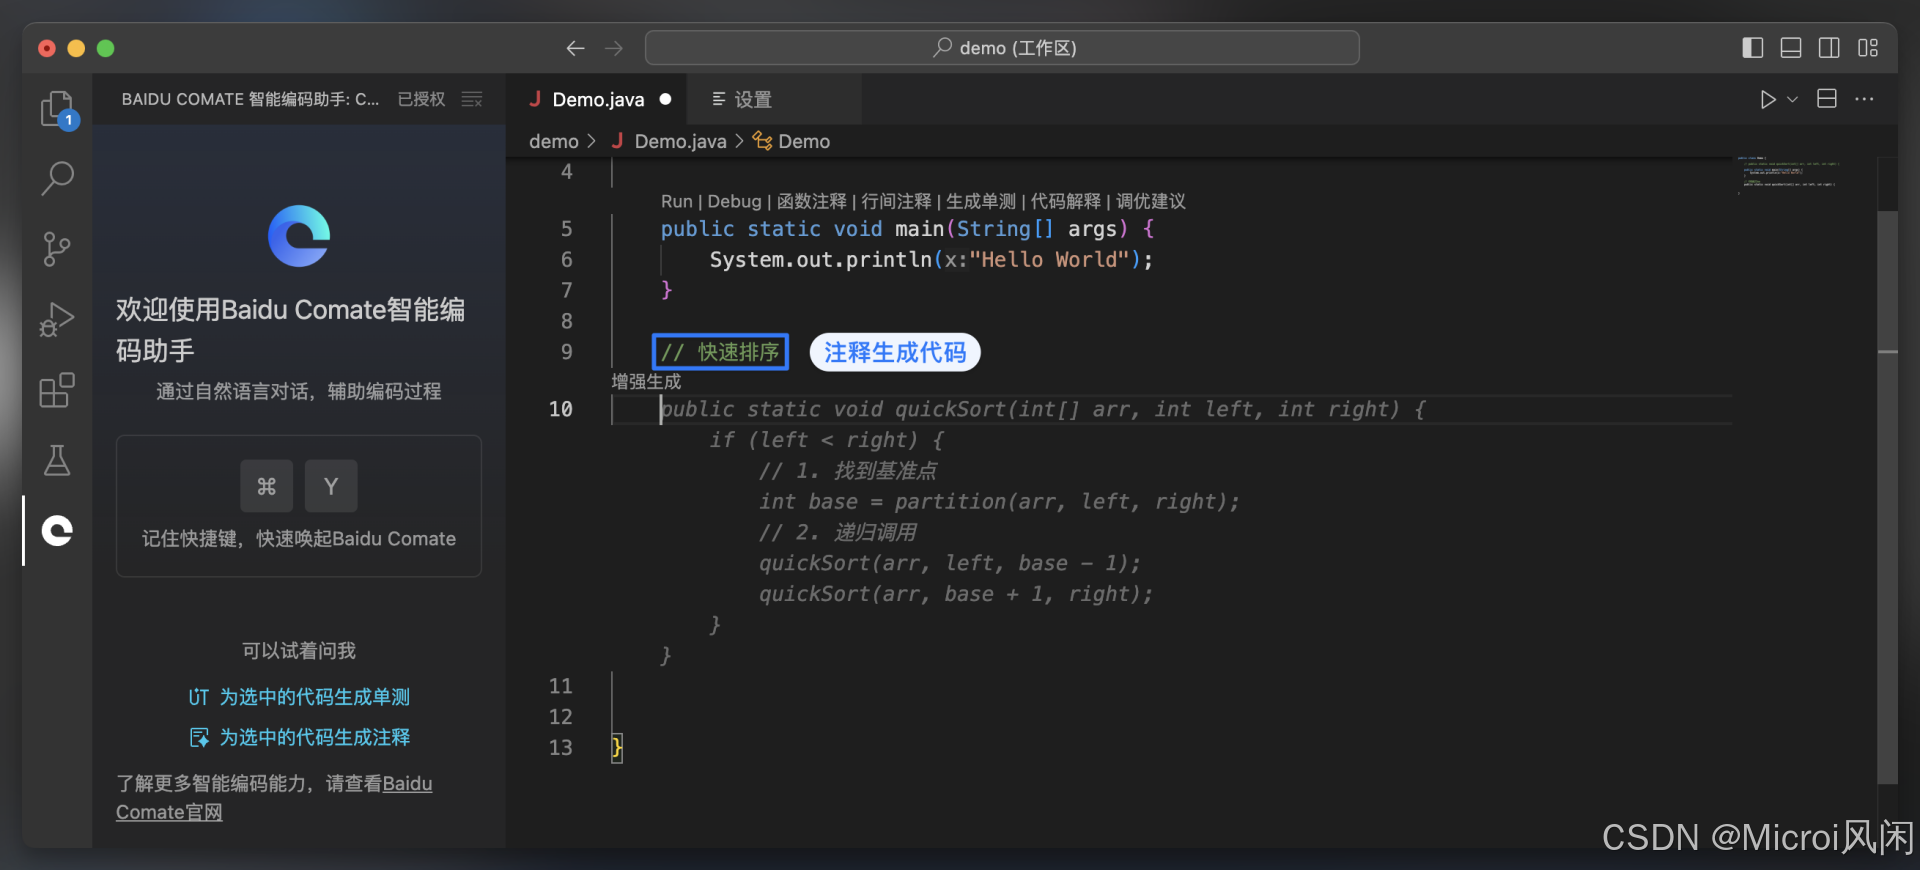Viewport: 1920px width, 870px height.
Task: Open the Explorer view in activity bar
Action: point(57,109)
